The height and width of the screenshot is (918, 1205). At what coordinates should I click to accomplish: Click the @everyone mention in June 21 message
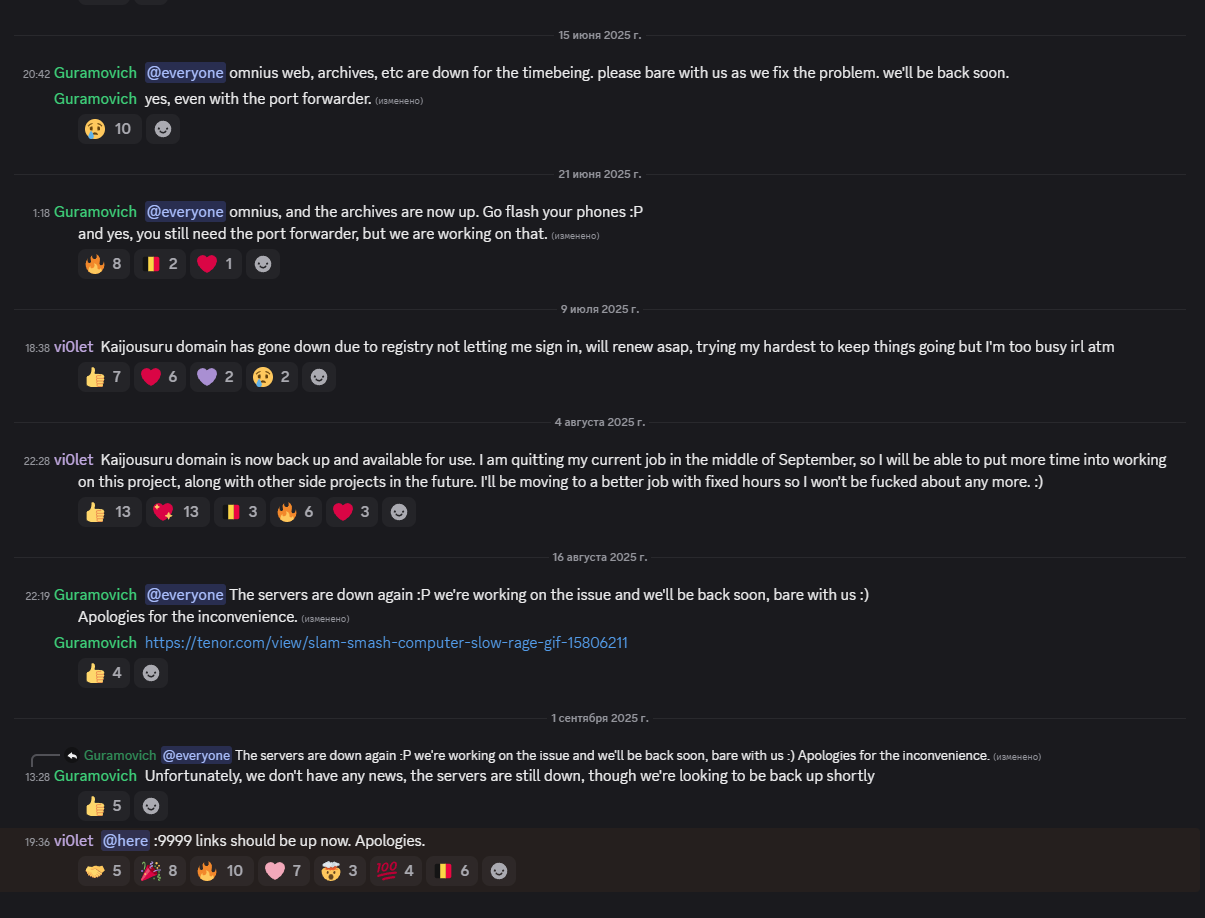185,211
